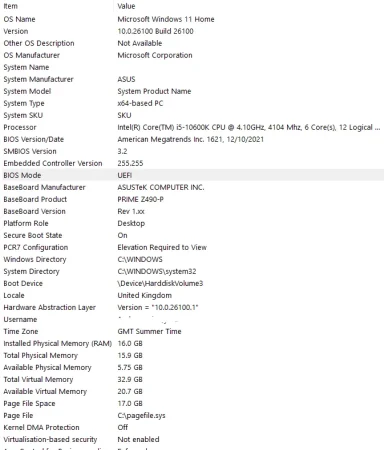
Task: Click the value 'x64-based PC'
Action: pyautogui.click(x=140, y=103)
